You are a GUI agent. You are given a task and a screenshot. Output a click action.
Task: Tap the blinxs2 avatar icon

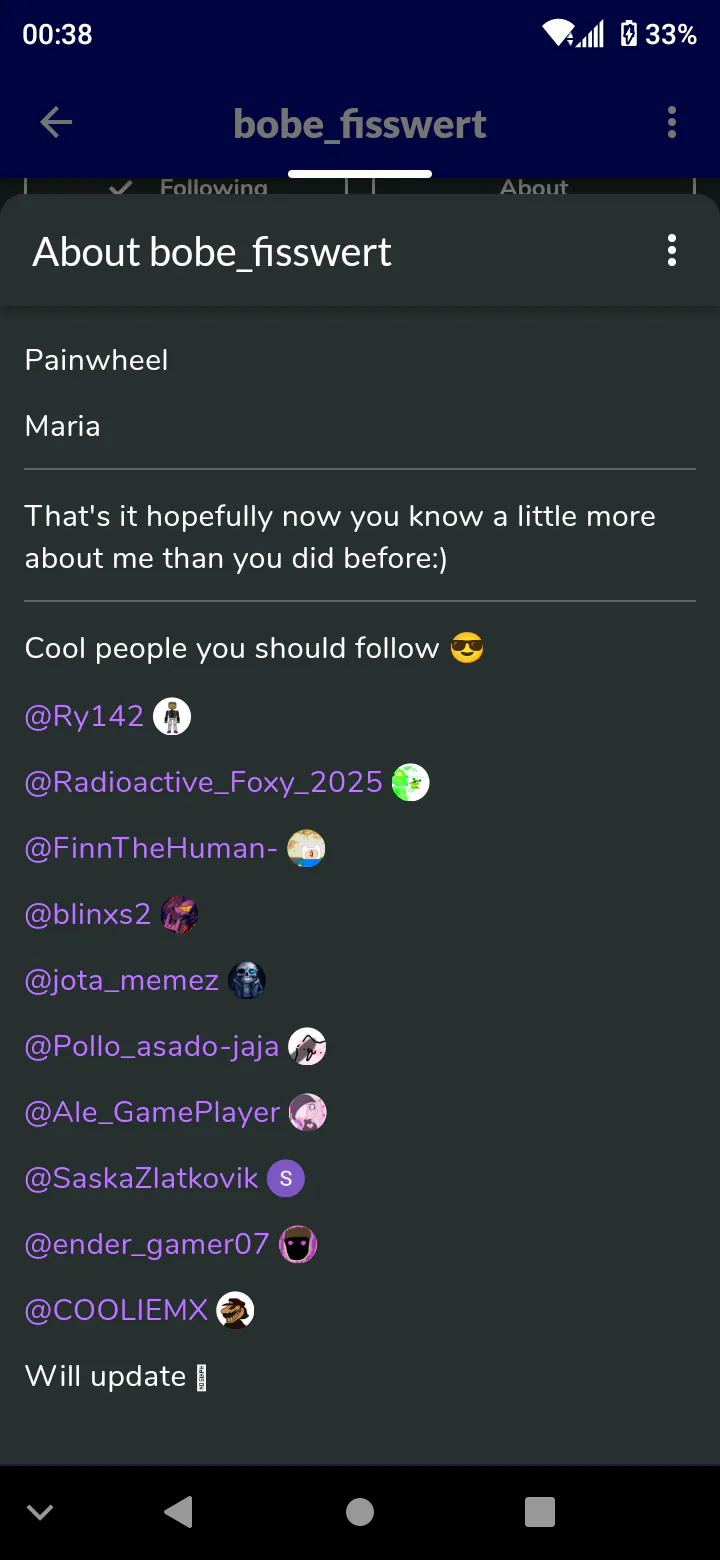180,914
